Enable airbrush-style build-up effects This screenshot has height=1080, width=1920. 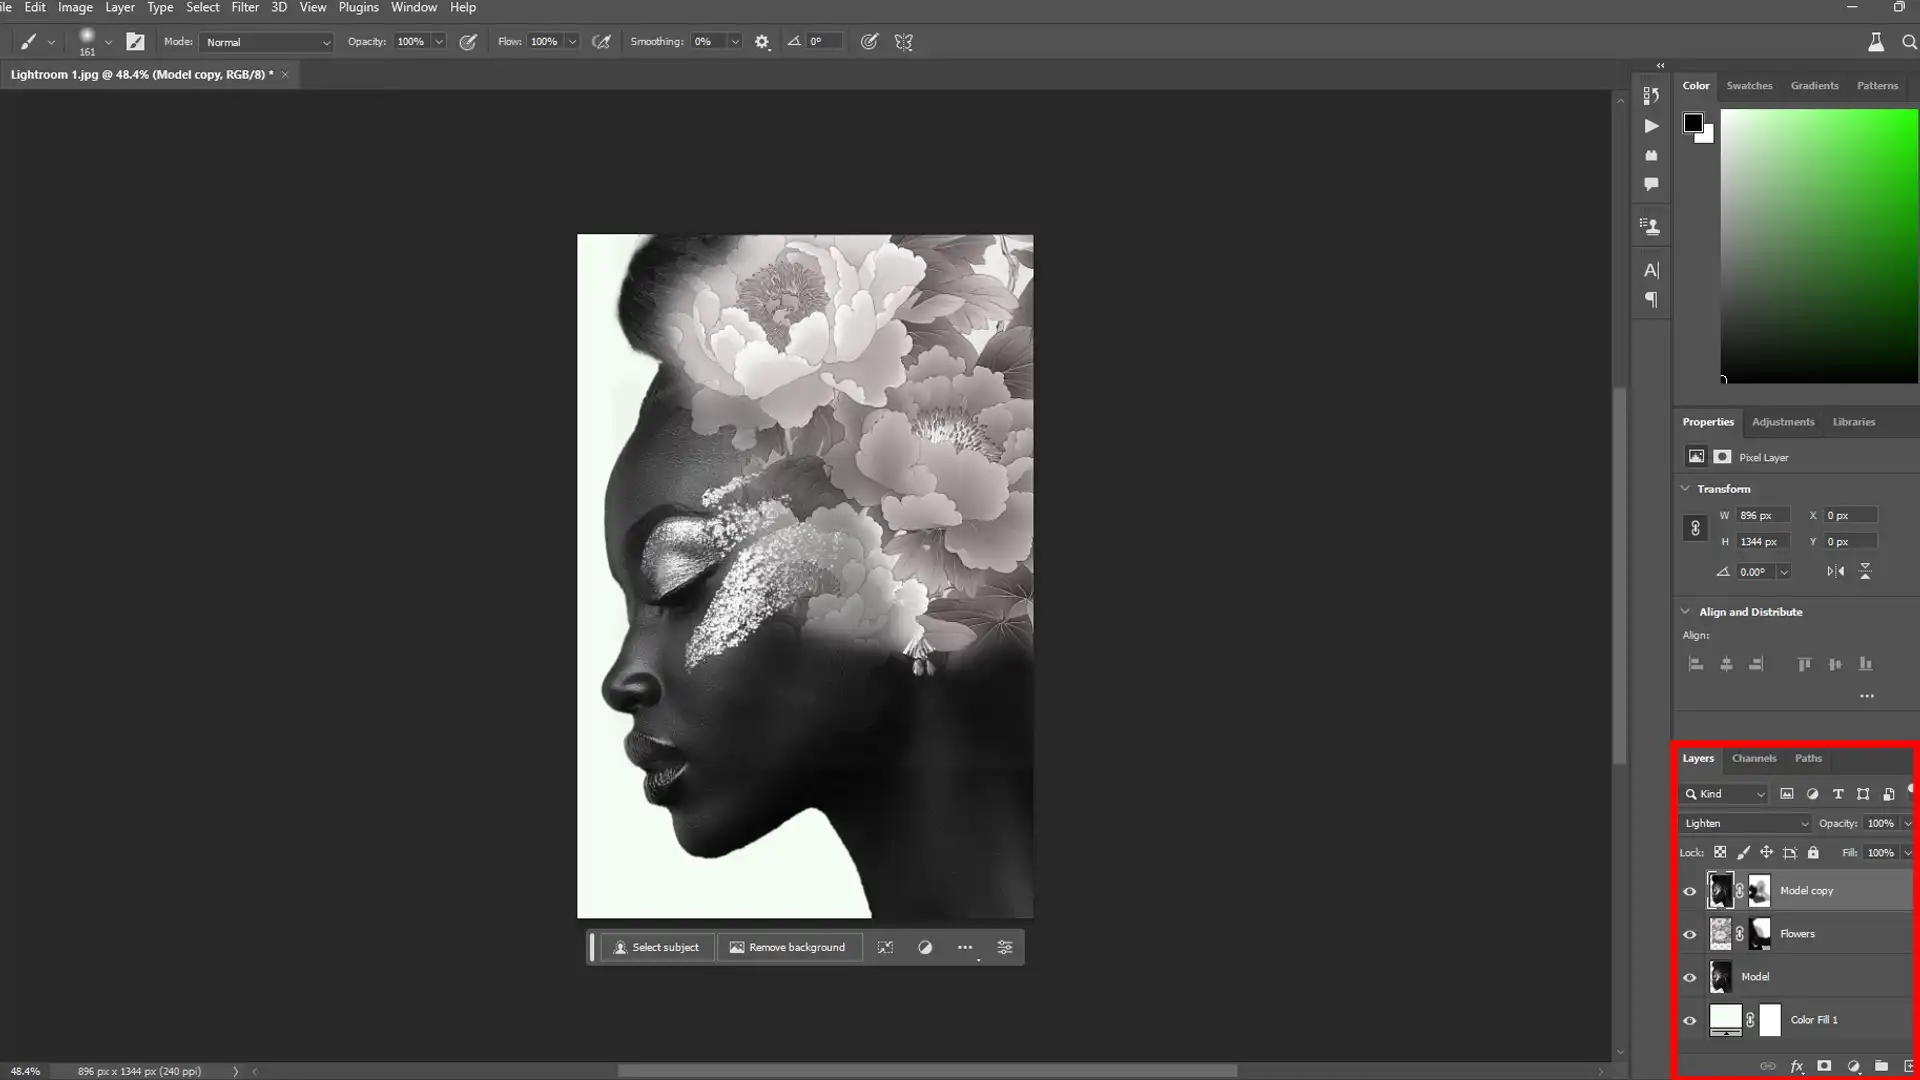601,42
